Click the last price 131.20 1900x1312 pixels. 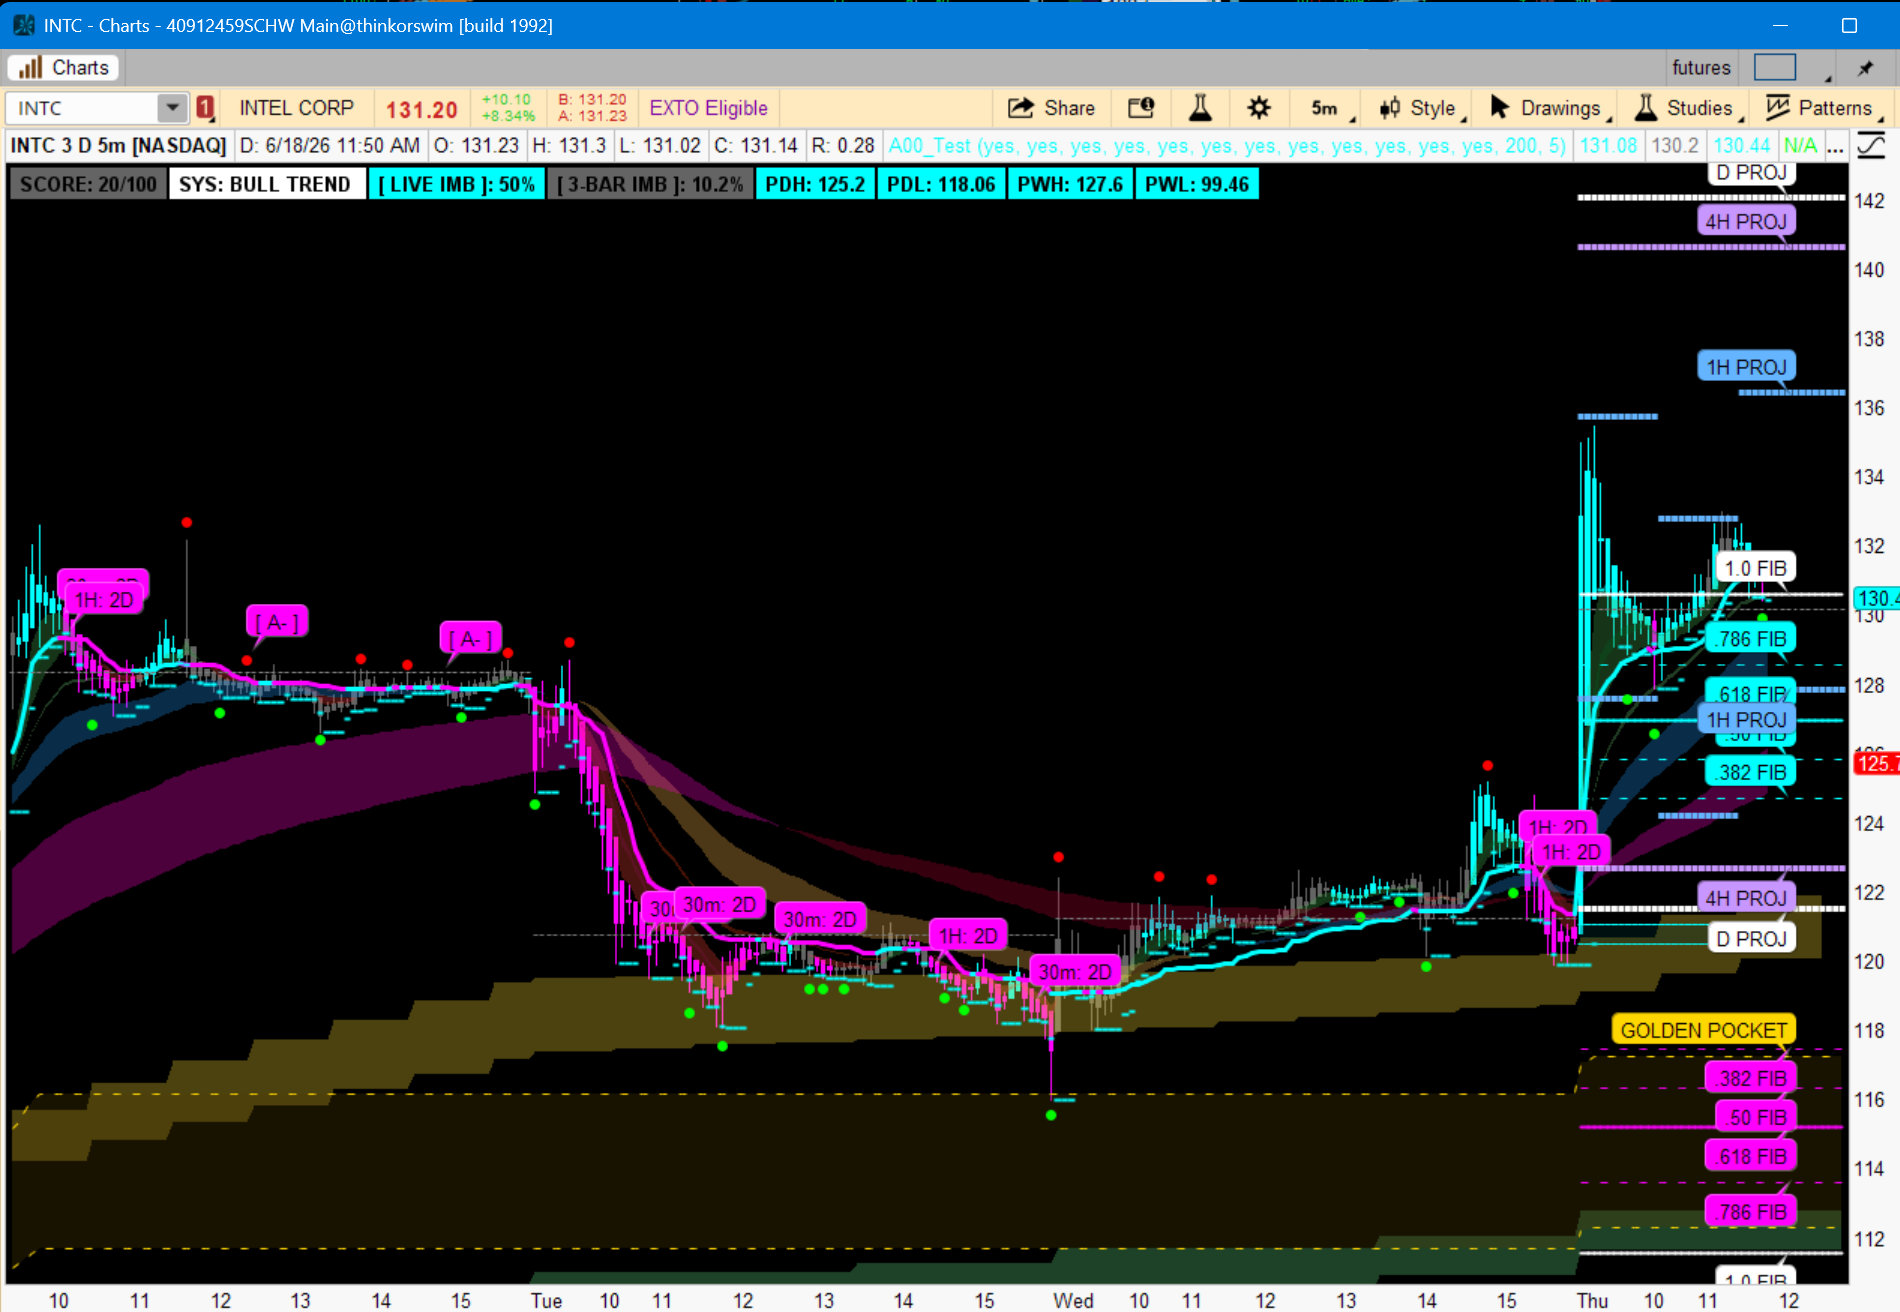tap(422, 109)
